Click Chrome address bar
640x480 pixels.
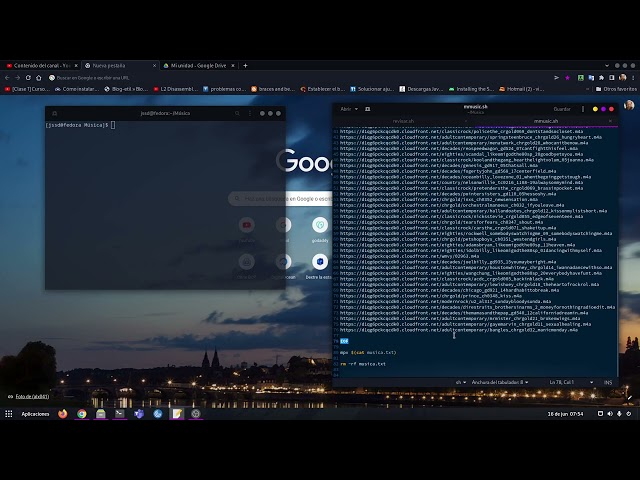300,78
